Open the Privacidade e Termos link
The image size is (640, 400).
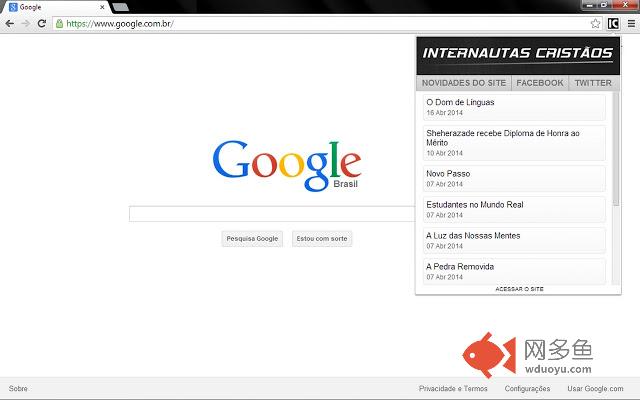(x=453, y=389)
